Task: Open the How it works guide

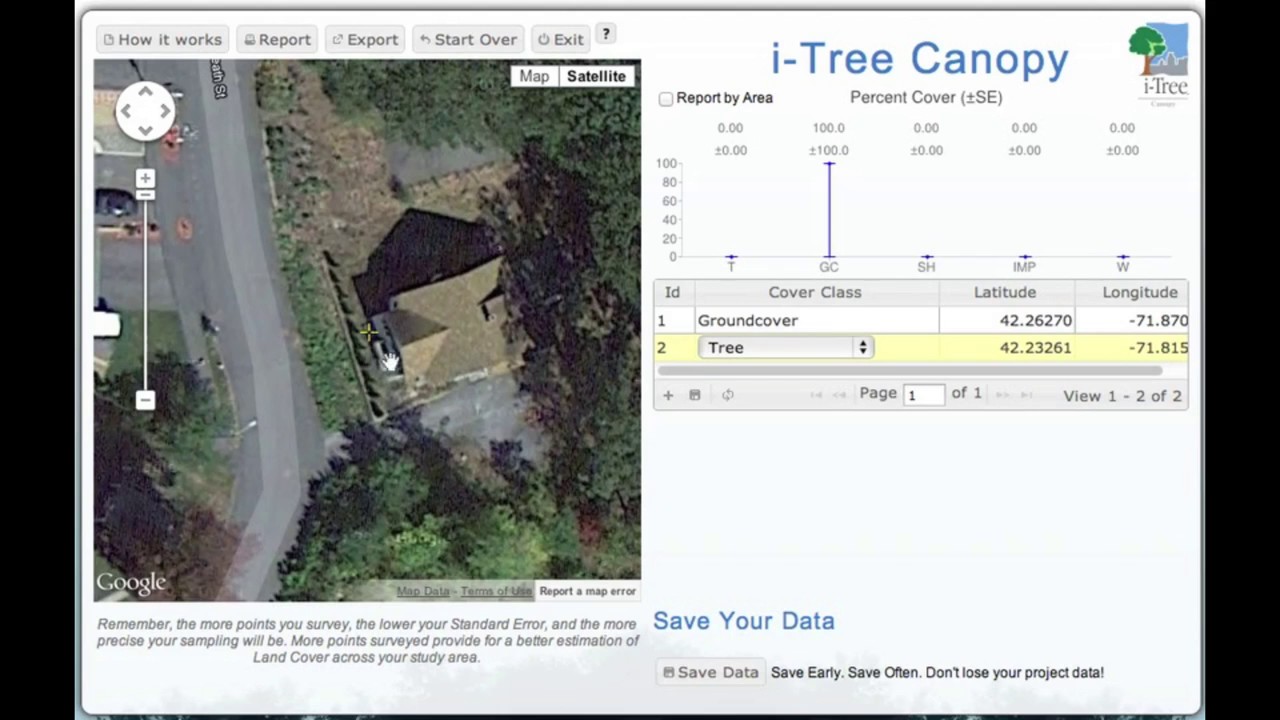Action: (x=162, y=39)
